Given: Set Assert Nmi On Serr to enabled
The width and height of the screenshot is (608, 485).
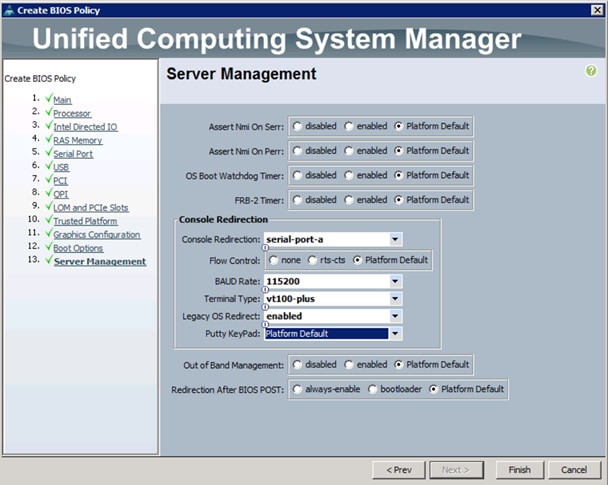Looking at the screenshot, I should click(x=349, y=126).
